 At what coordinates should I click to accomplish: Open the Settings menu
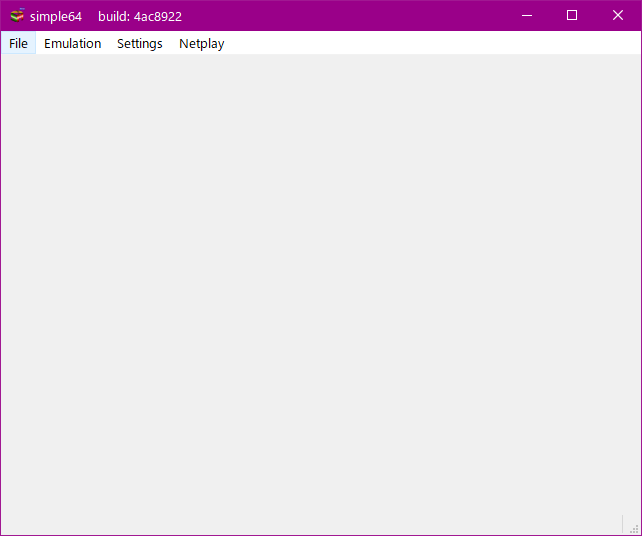click(139, 44)
